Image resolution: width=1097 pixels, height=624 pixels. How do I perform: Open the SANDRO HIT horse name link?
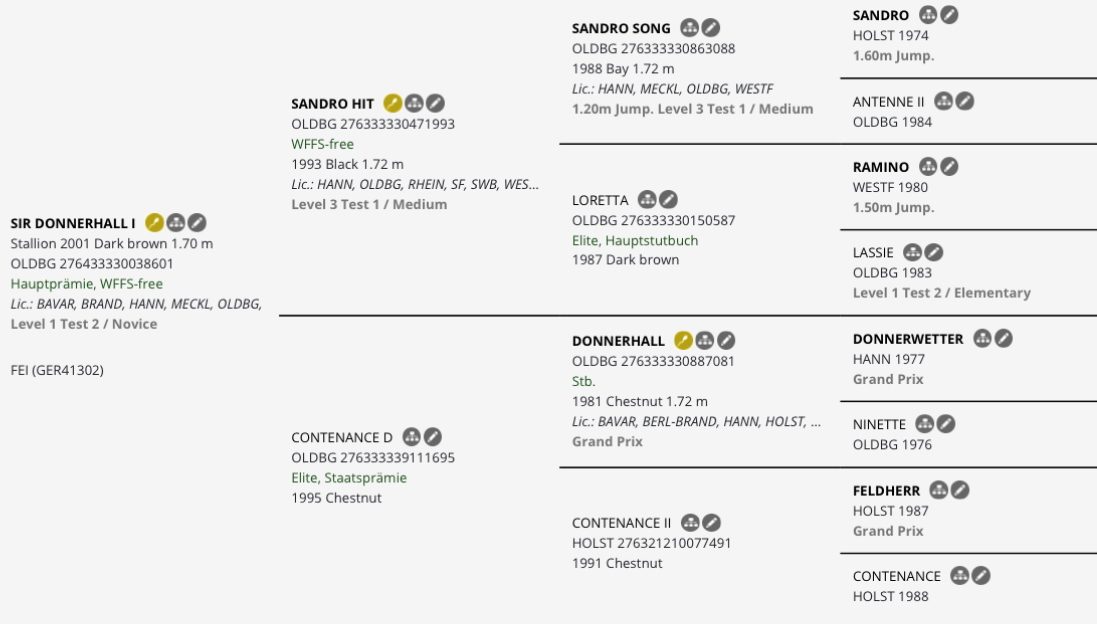click(x=332, y=104)
